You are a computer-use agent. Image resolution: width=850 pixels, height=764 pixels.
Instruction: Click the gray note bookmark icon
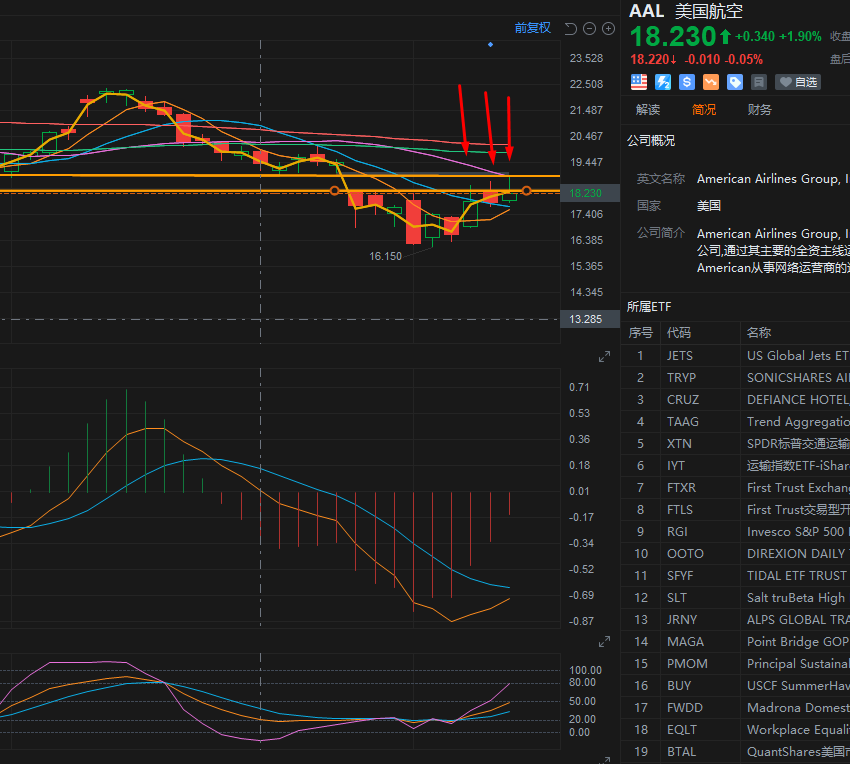click(758, 82)
